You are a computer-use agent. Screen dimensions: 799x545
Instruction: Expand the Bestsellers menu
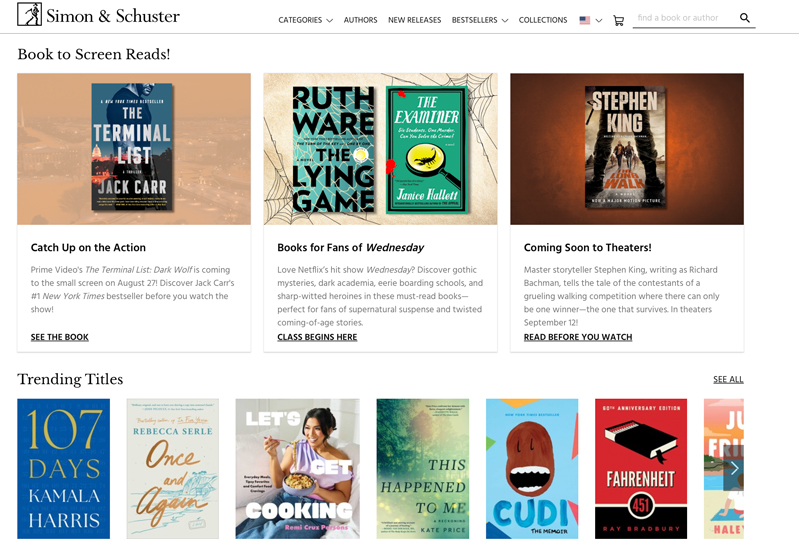[480, 20]
